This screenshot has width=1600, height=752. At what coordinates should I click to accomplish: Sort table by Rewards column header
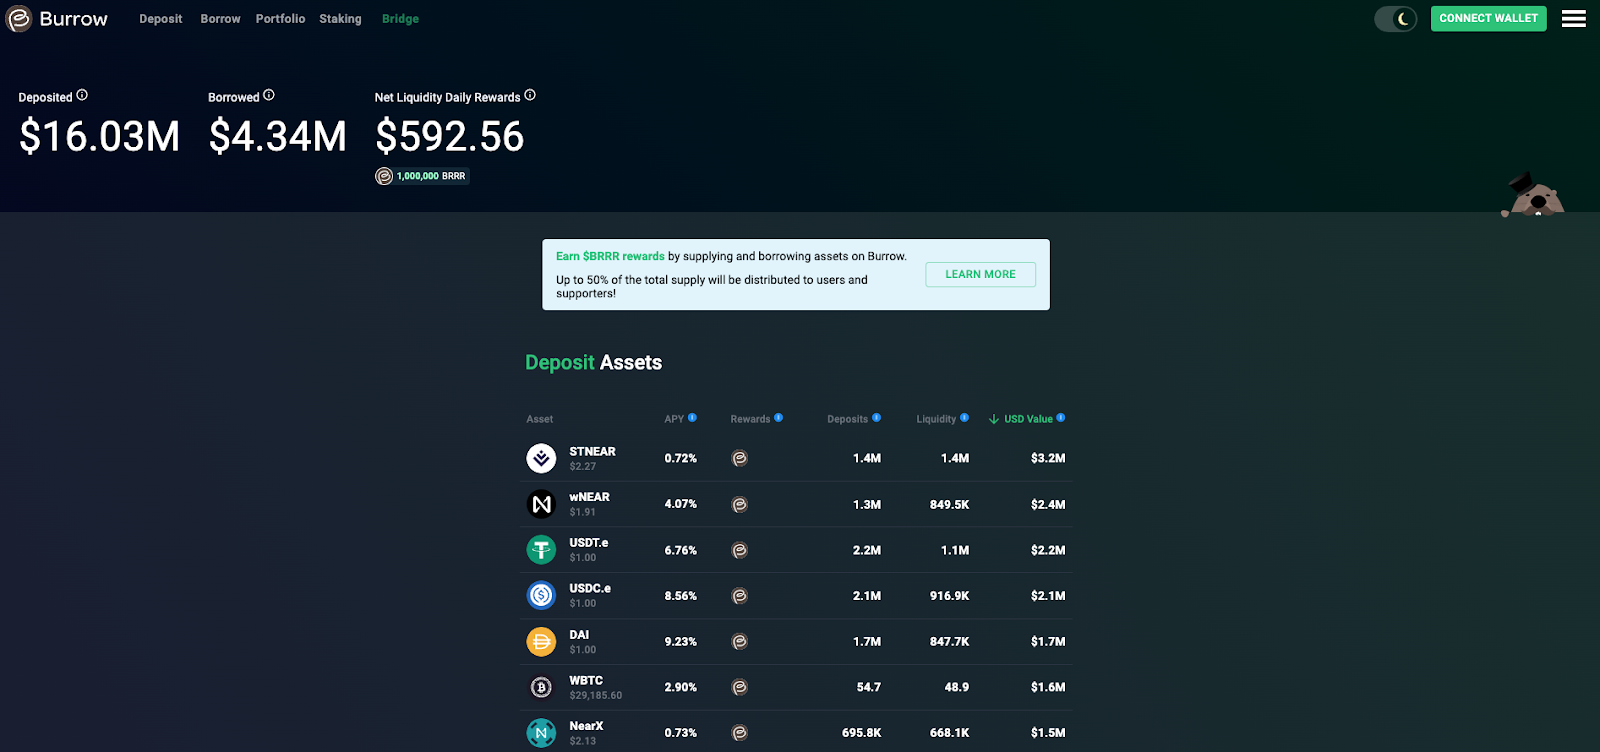pyautogui.click(x=750, y=419)
